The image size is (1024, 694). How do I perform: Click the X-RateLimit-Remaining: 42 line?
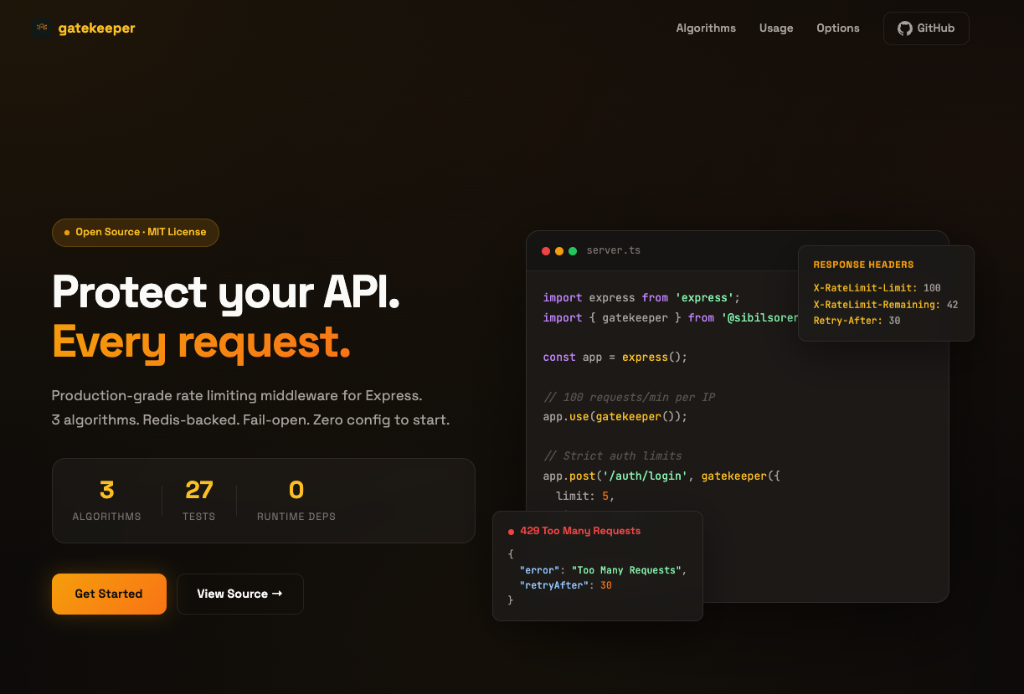click(886, 304)
